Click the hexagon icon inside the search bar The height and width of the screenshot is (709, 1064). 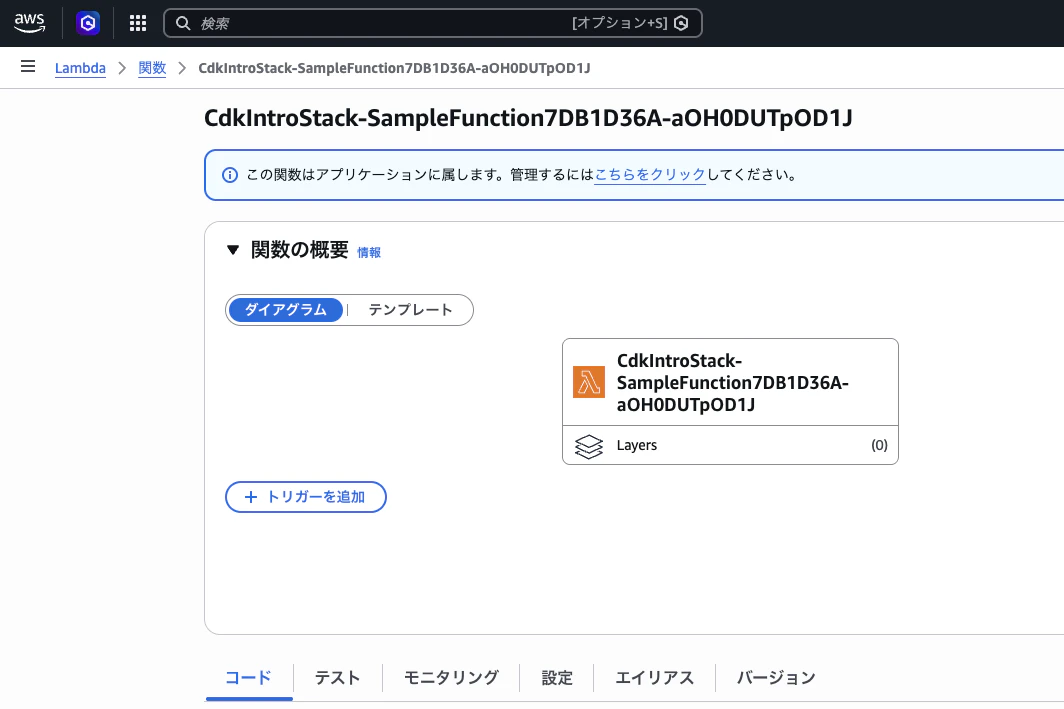click(681, 23)
